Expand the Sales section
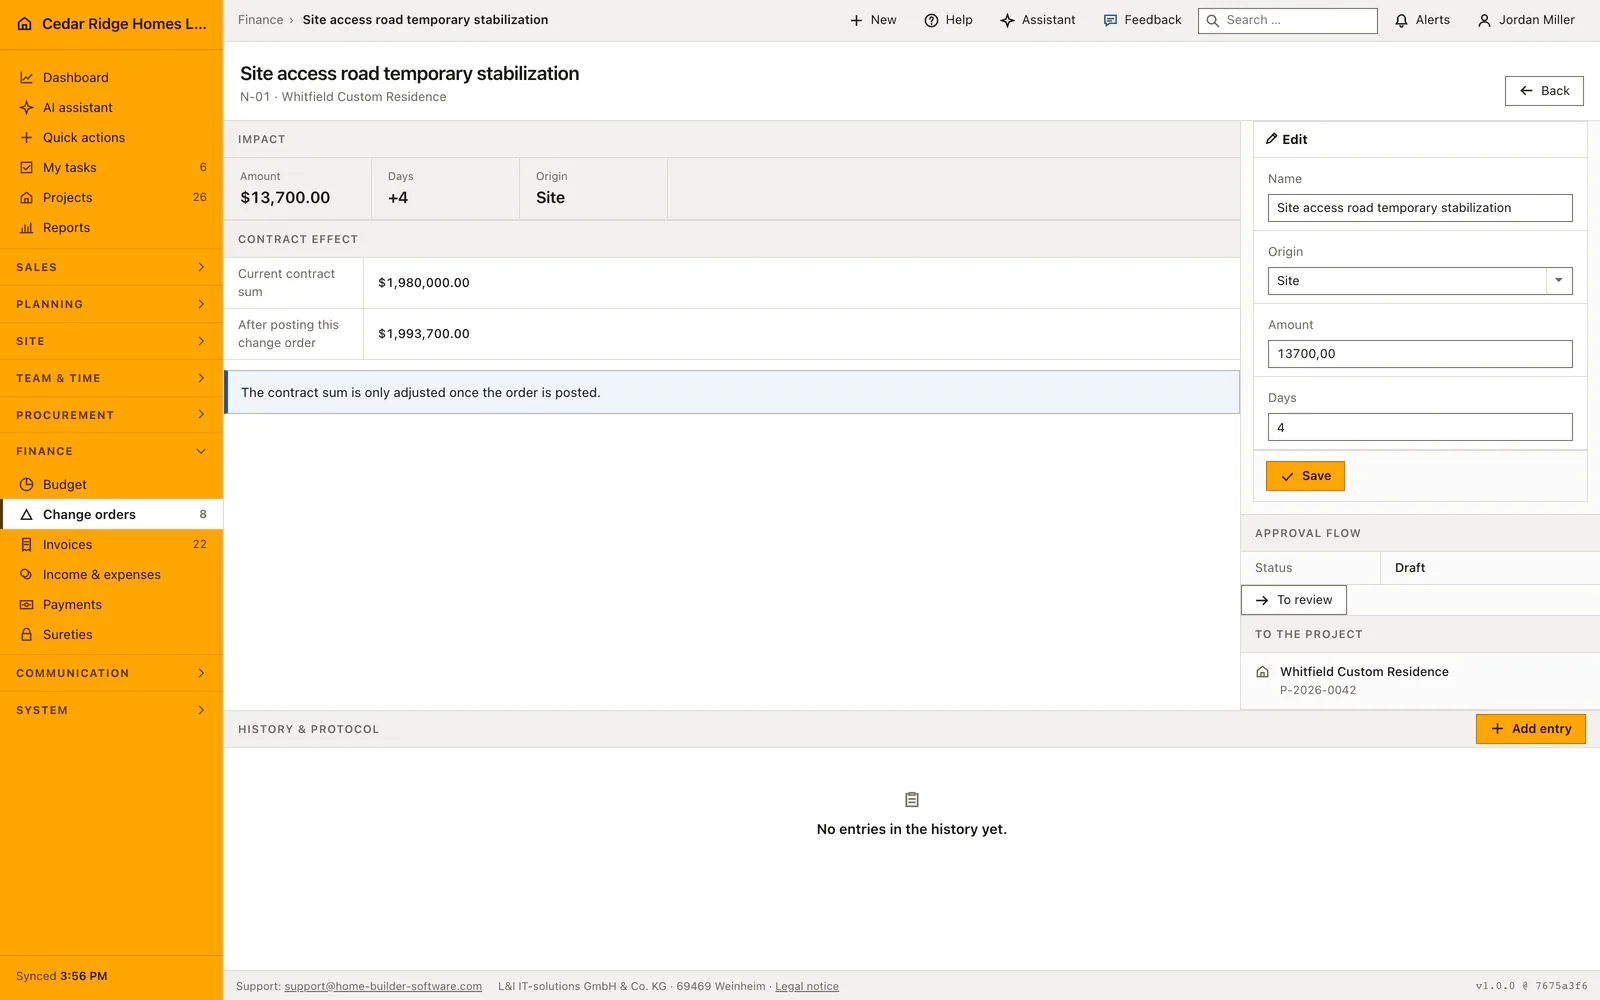 coord(111,267)
